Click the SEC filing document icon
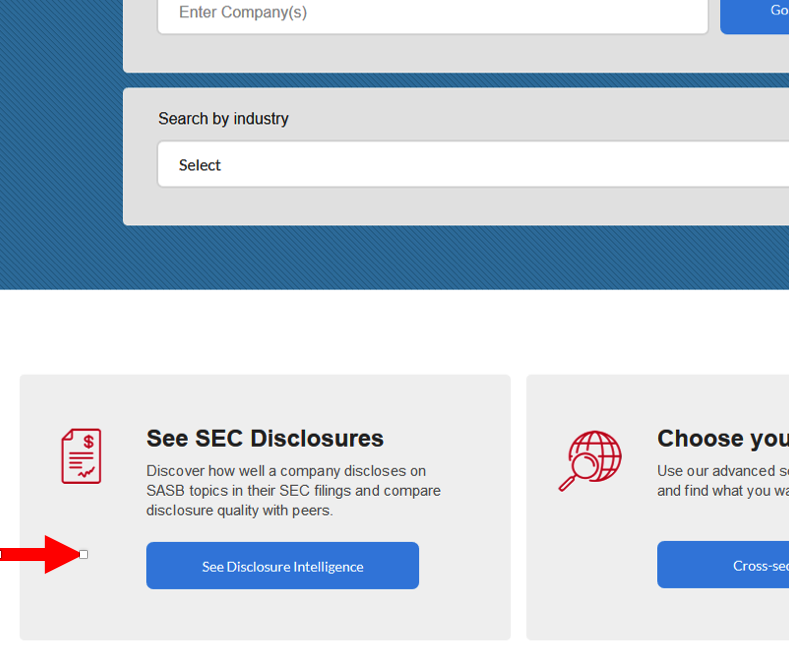The height and width of the screenshot is (654, 789). (x=81, y=456)
